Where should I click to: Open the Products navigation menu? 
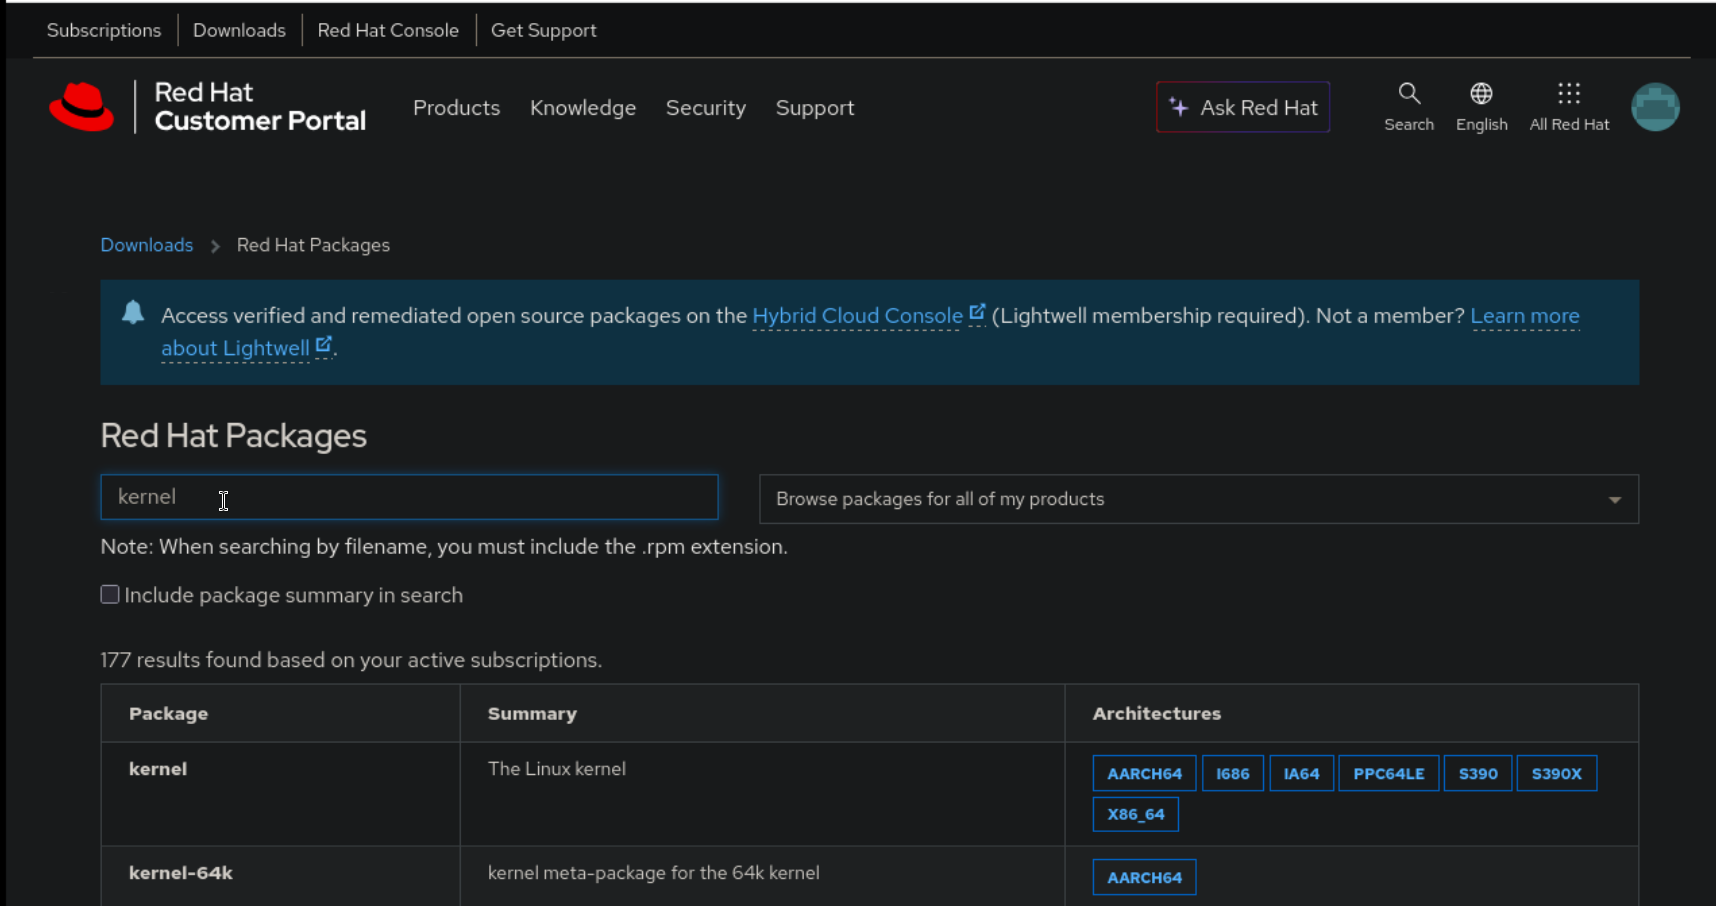pyautogui.click(x=456, y=108)
